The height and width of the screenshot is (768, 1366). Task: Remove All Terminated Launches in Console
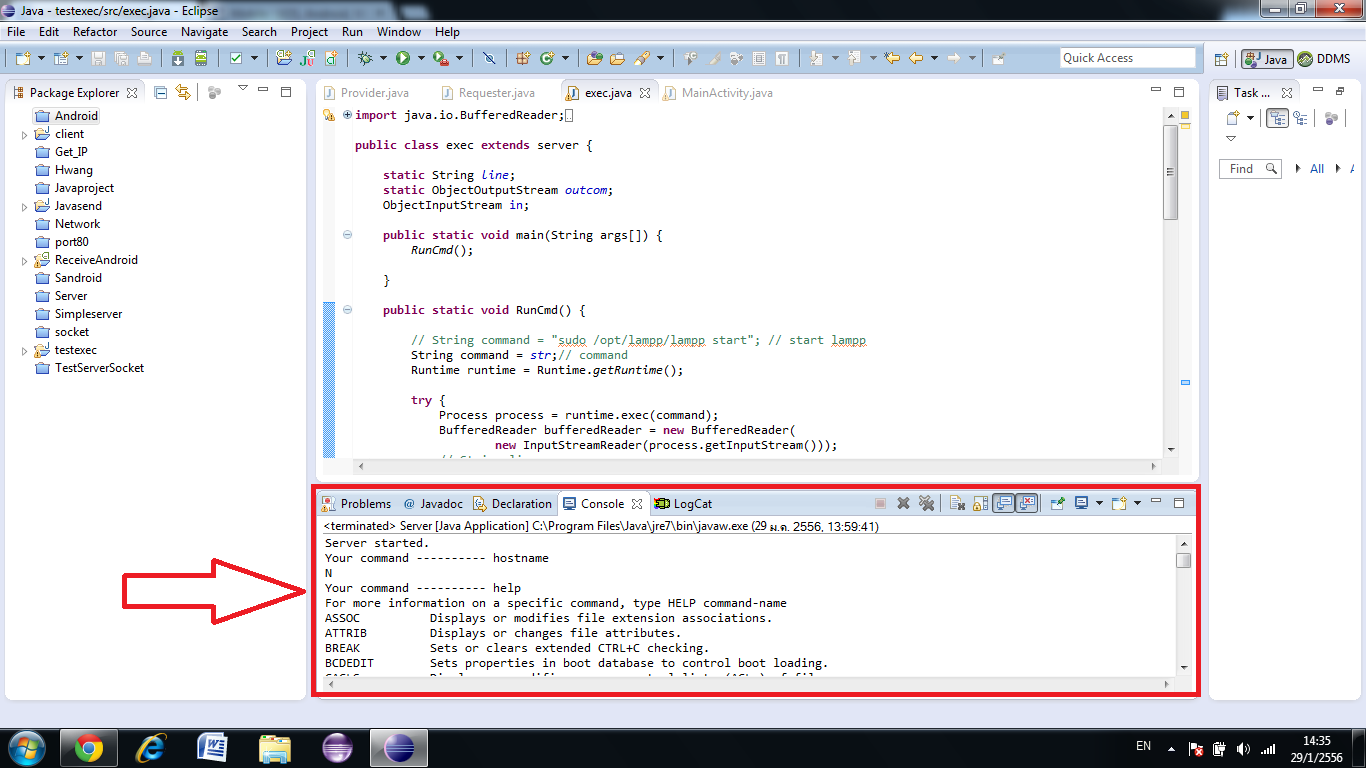click(926, 503)
